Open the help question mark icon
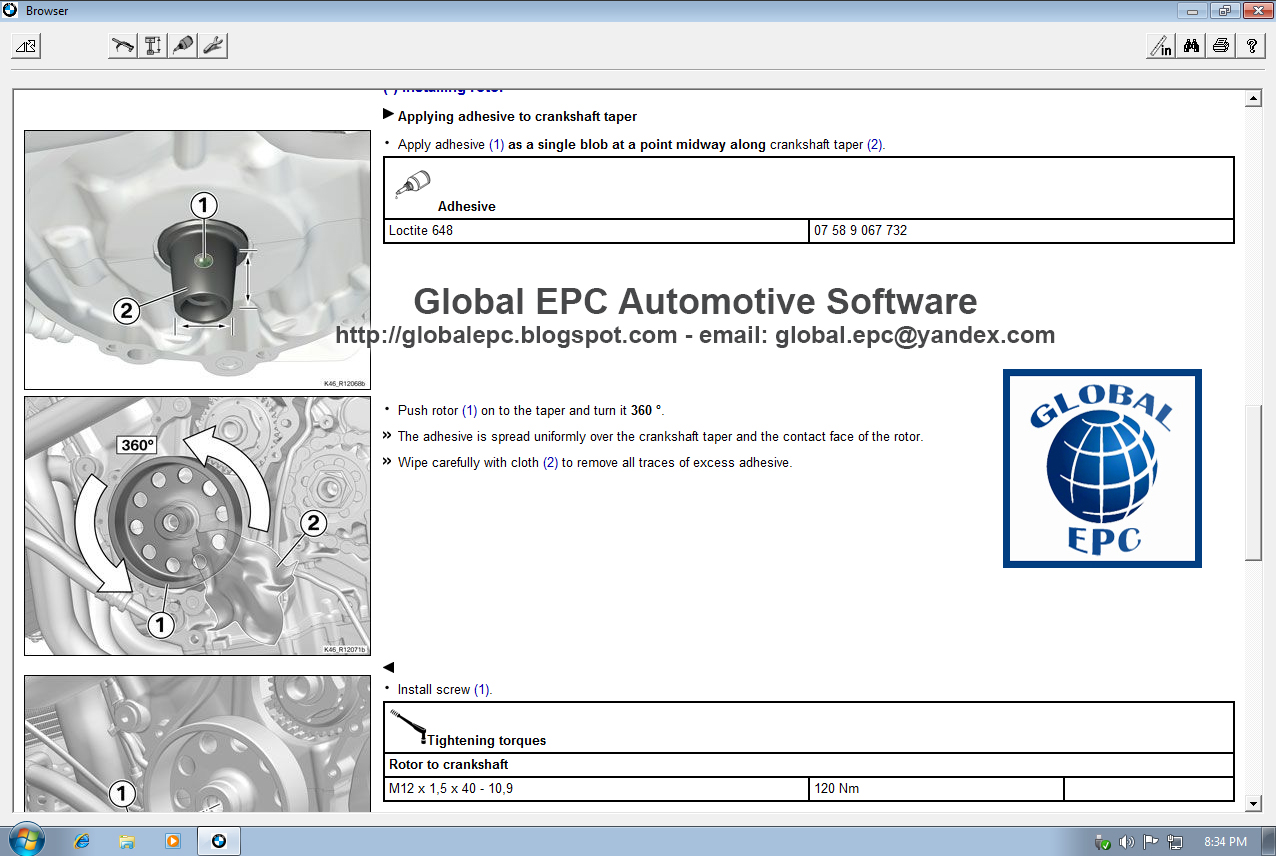Image resolution: width=1276 pixels, height=856 pixels. [x=1251, y=45]
